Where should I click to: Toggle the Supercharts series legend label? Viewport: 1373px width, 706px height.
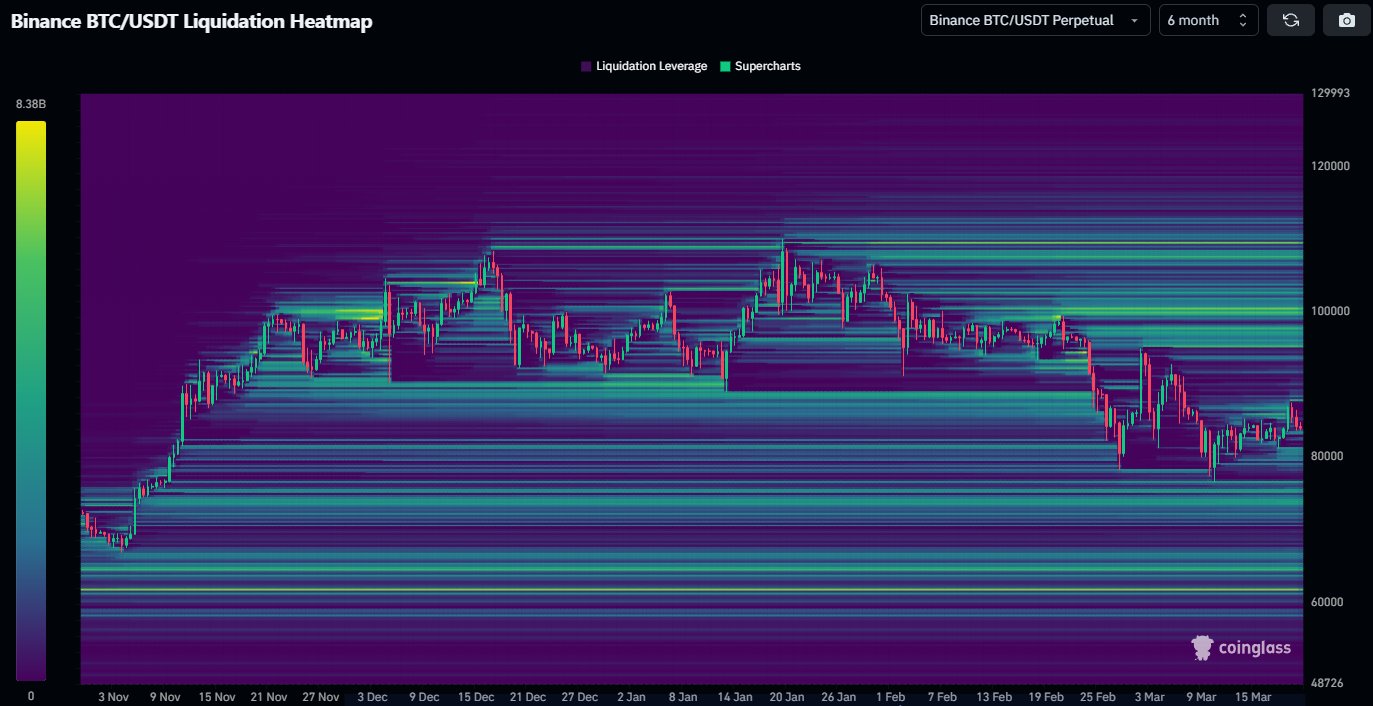[x=767, y=67]
